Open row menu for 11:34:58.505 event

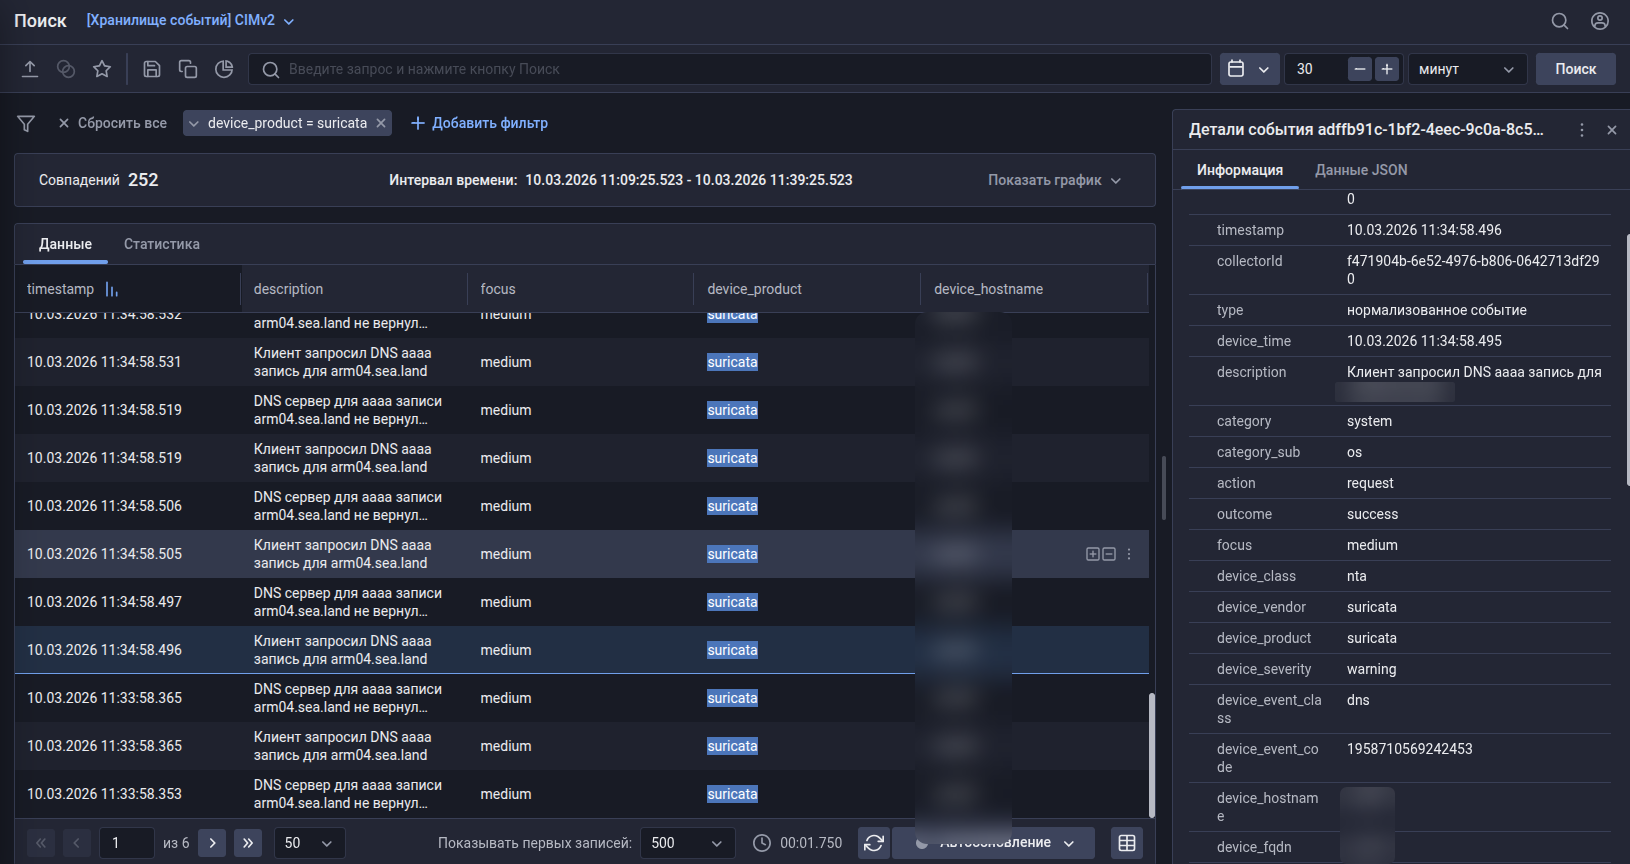point(1129,554)
